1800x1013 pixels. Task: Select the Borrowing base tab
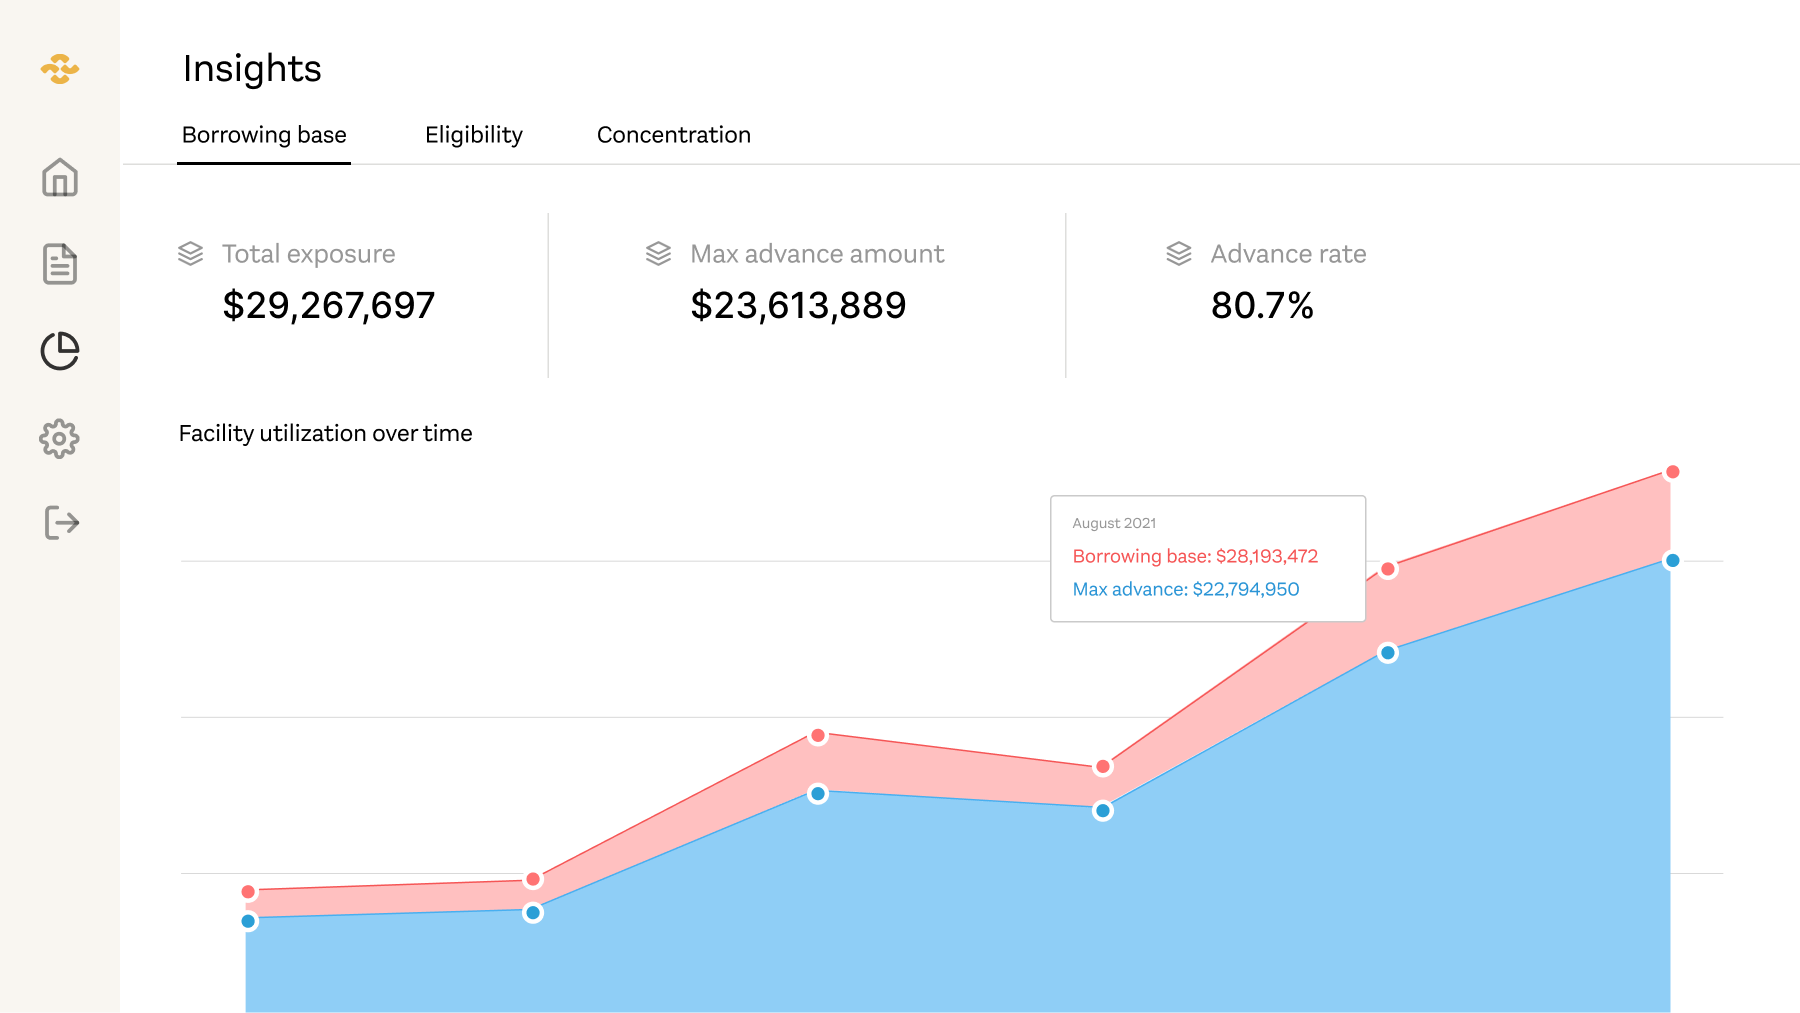[264, 135]
